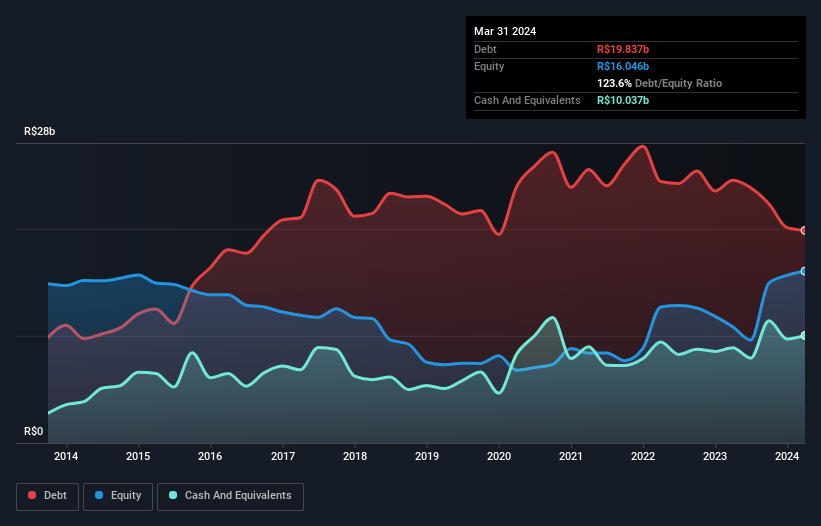821x526 pixels.
Task: Click the Equity label in tooltip
Action: click(489, 66)
